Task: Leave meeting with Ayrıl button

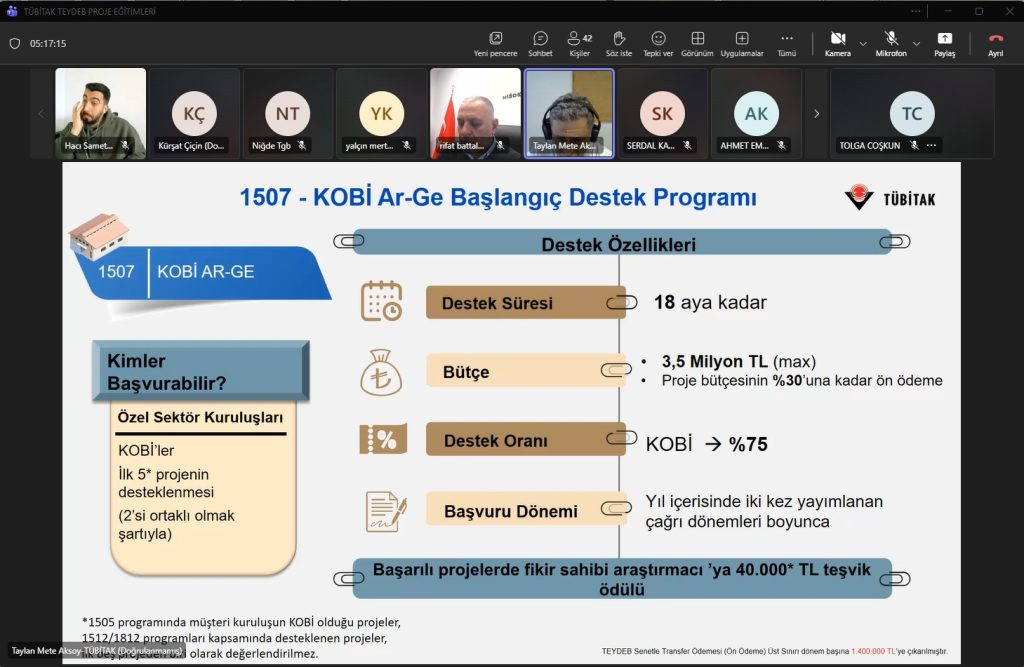Action: click(x=995, y=43)
